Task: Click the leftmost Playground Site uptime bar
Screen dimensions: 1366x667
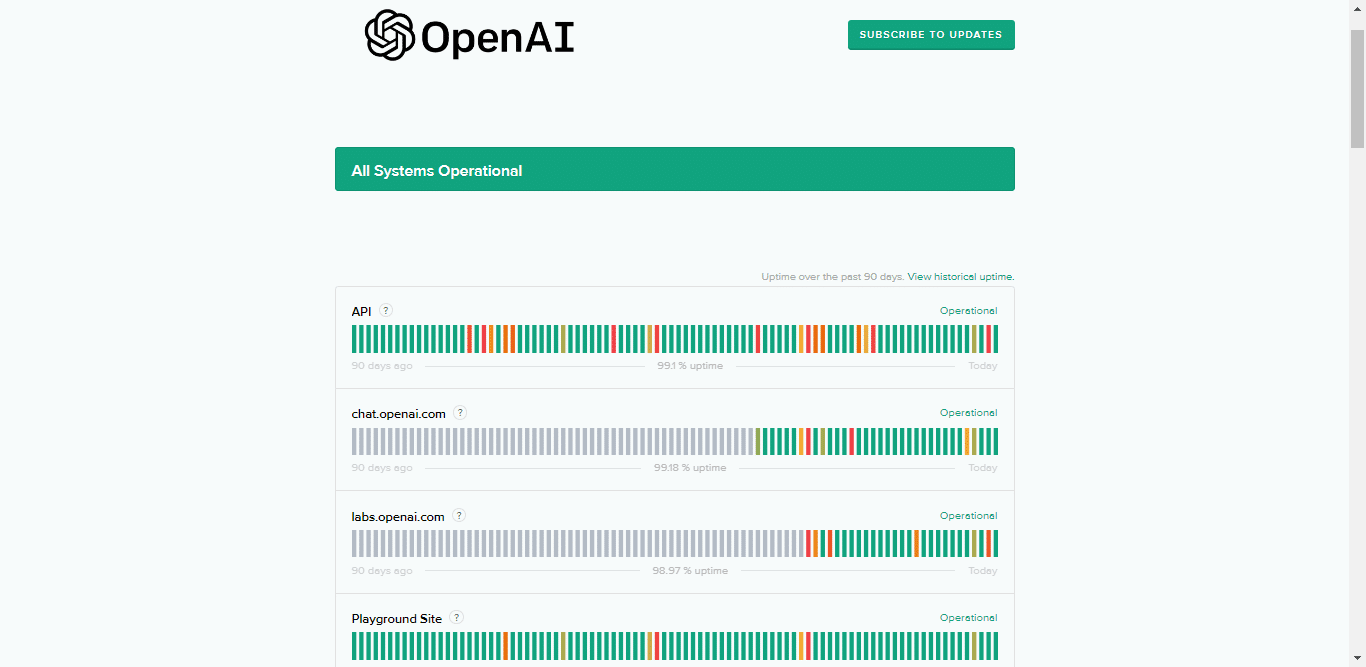Action: [x=354, y=646]
